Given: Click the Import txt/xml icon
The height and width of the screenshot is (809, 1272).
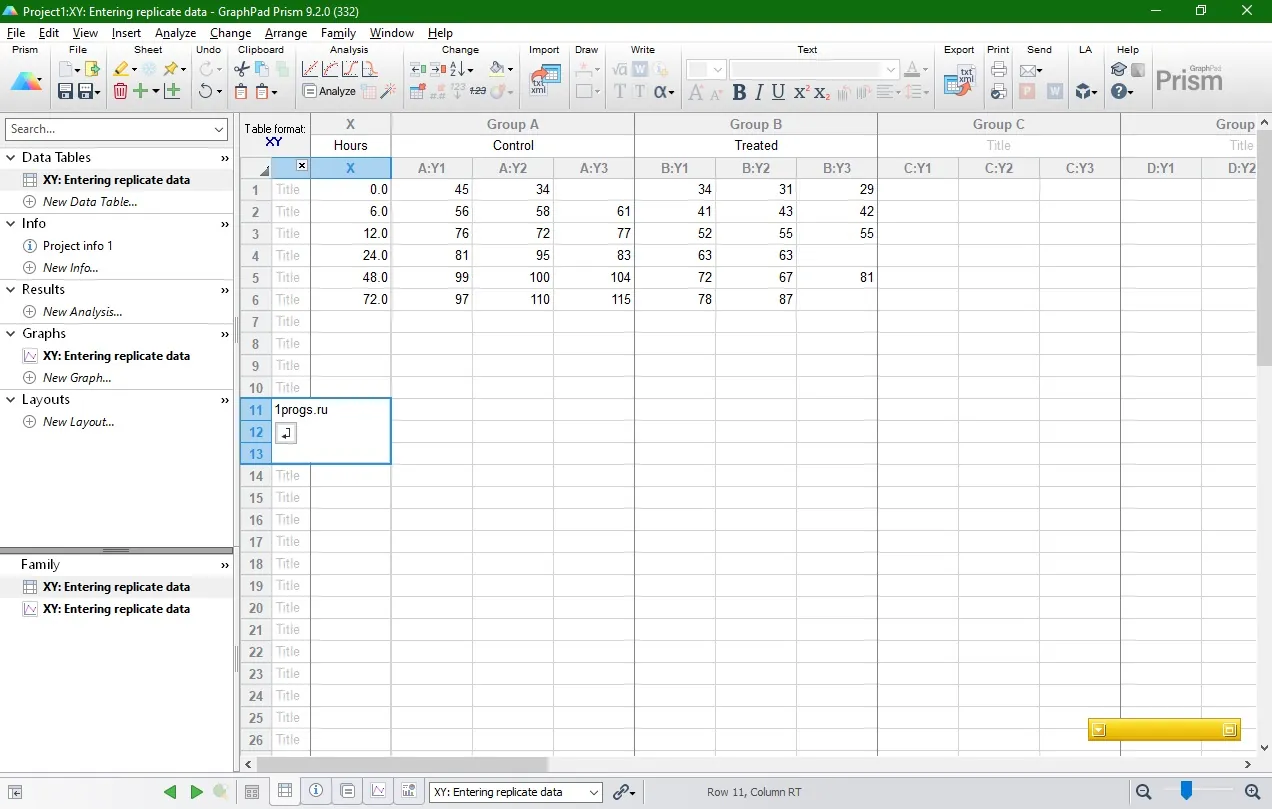Looking at the screenshot, I should [x=545, y=80].
